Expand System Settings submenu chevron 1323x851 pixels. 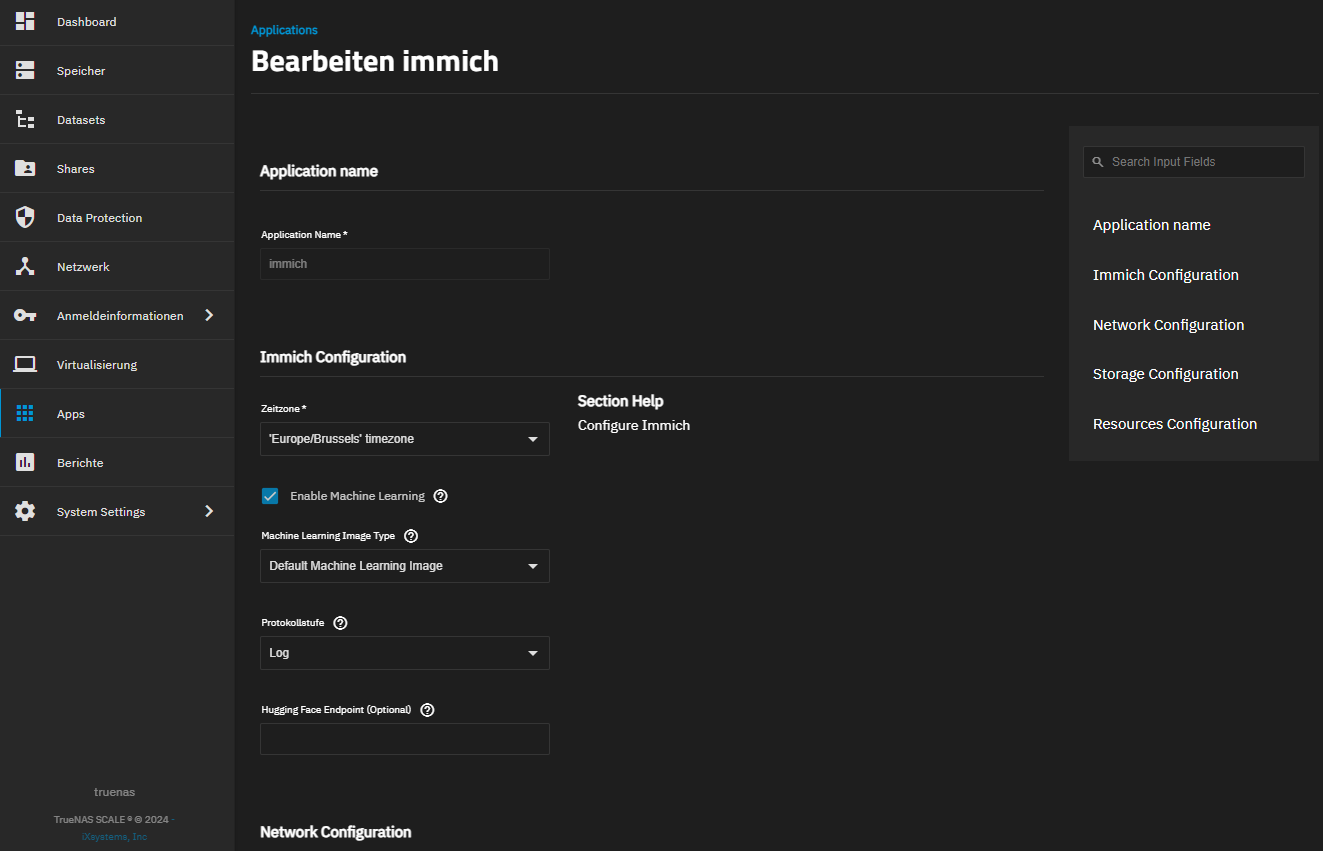[x=209, y=511]
